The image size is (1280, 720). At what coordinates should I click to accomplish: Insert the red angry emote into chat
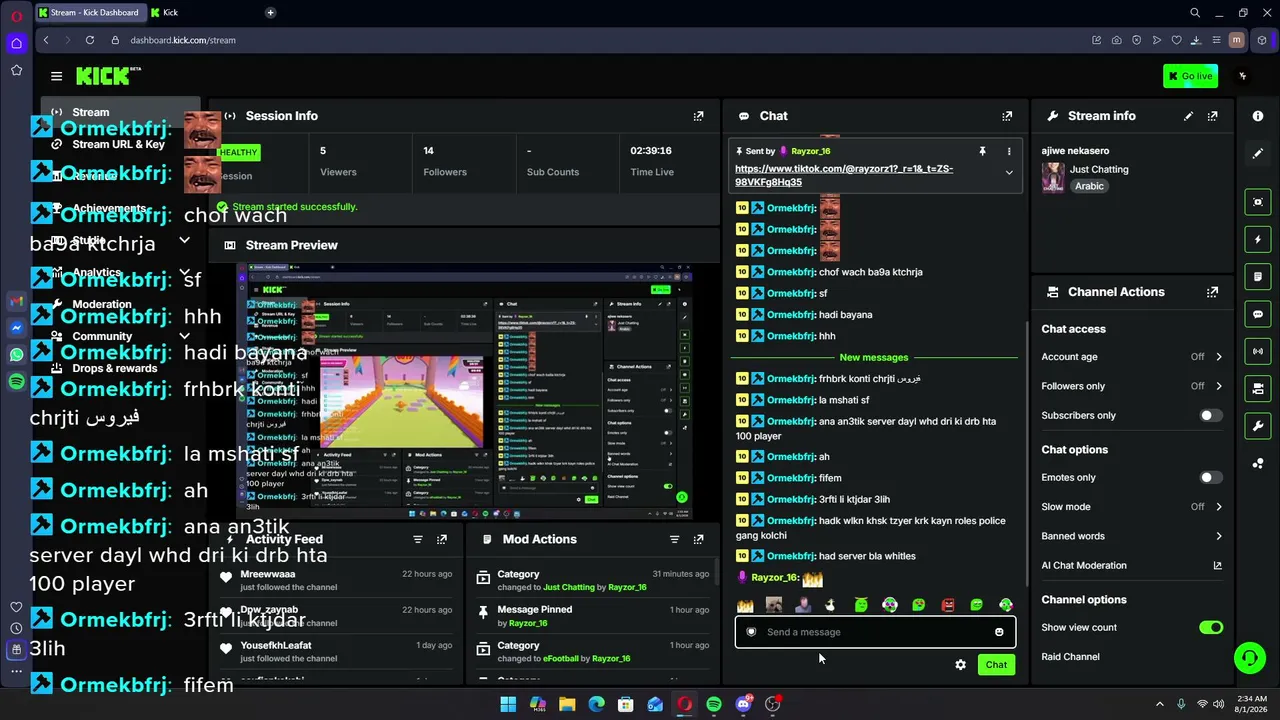[948, 605]
